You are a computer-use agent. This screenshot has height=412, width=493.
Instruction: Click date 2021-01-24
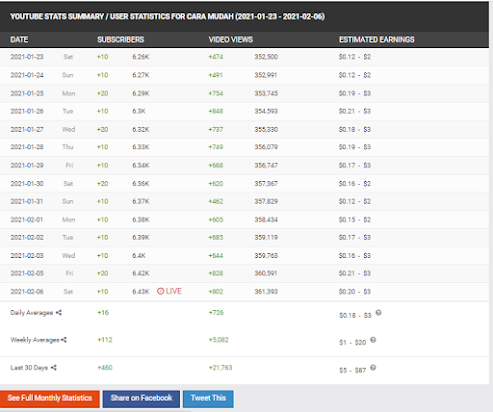[x=27, y=75]
